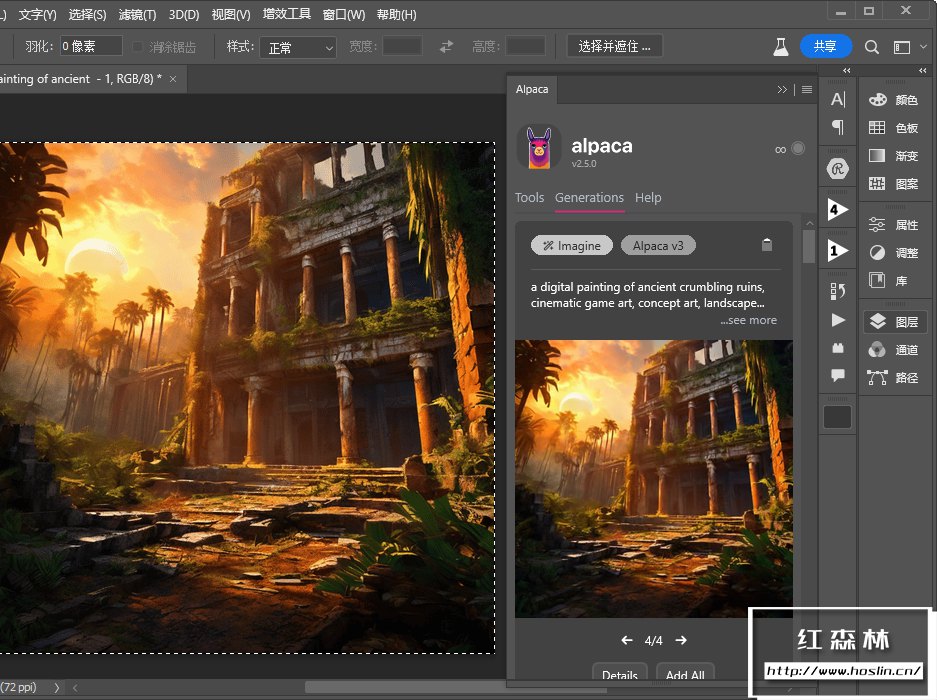The height and width of the screenshot is (700, 937).
Task: Open the 图层 layers panel
Action: click(894, 322)
